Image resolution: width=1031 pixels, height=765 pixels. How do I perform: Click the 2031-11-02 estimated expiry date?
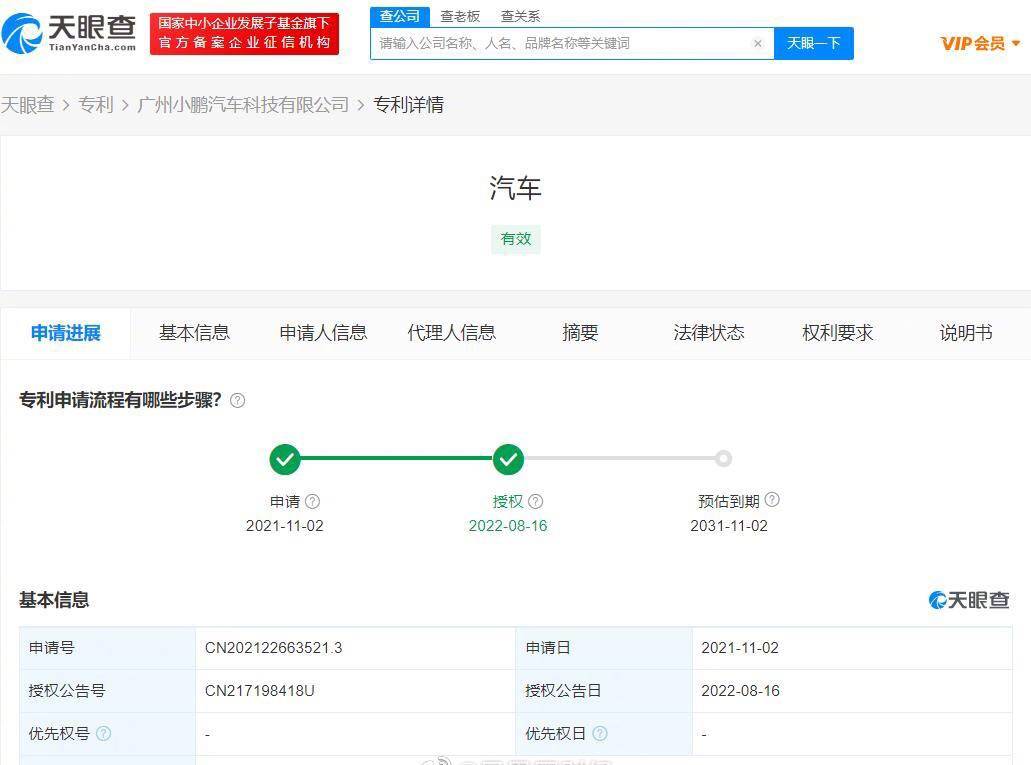[x=729, y=526]
